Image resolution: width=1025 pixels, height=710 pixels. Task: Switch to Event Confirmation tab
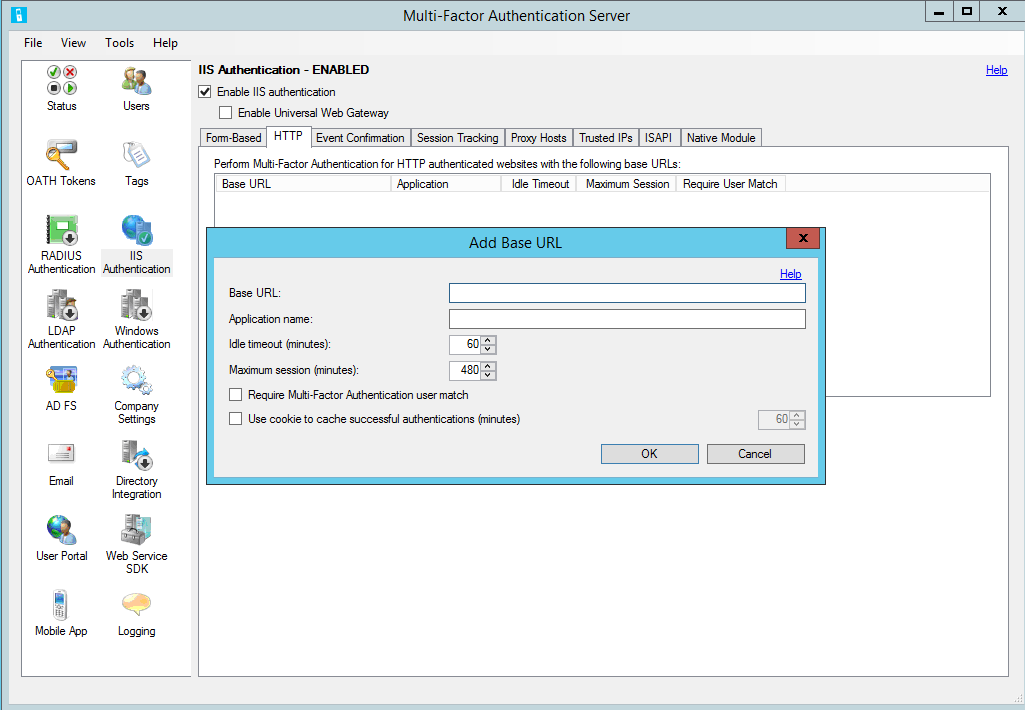point(360,138)
